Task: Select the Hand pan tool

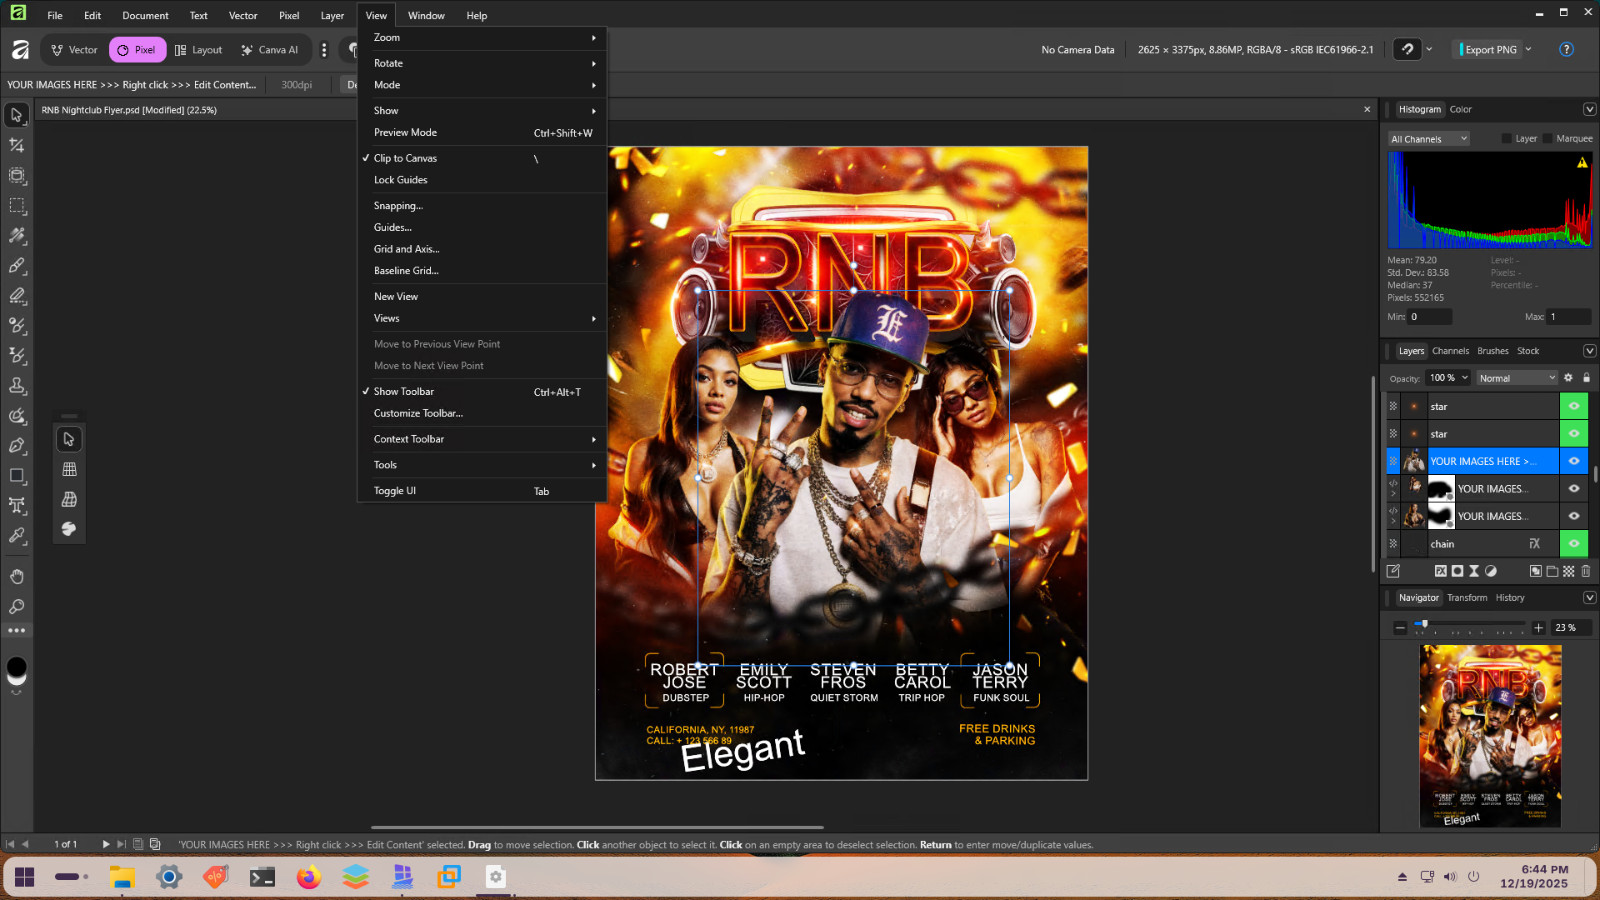Action: (x=17, y=577)
